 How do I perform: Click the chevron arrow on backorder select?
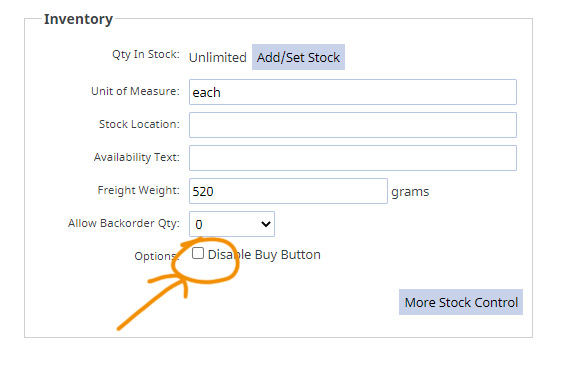pyautogui.click(x=266, y=224)
